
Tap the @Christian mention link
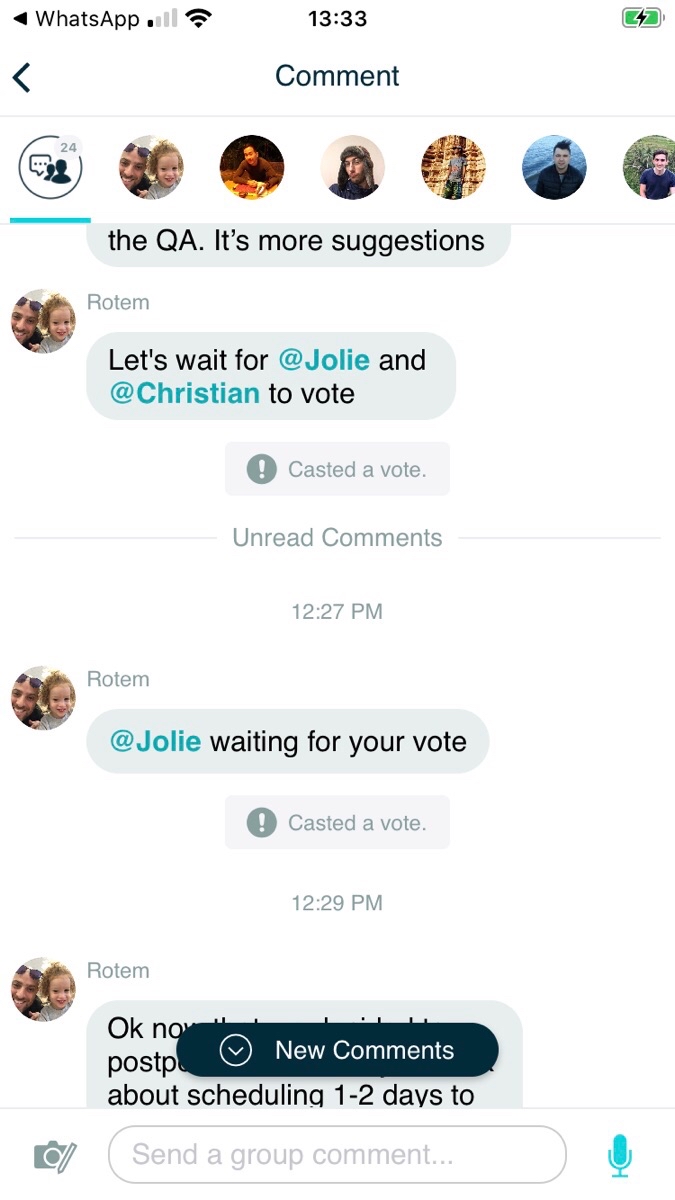coord(184,394)
